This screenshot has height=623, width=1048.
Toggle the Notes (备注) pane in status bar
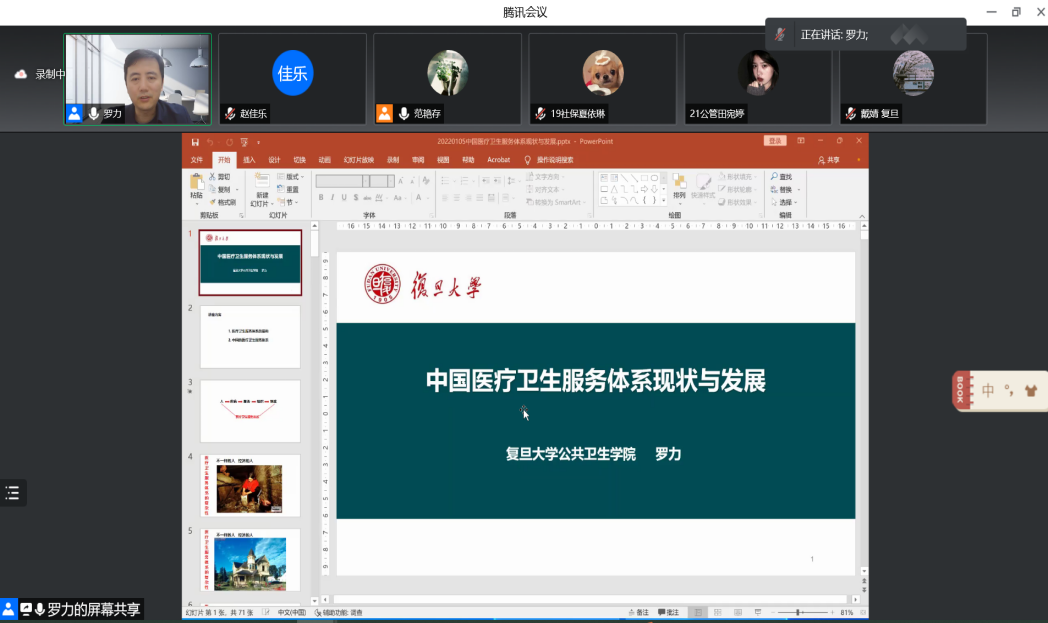[x=637, y=612]
